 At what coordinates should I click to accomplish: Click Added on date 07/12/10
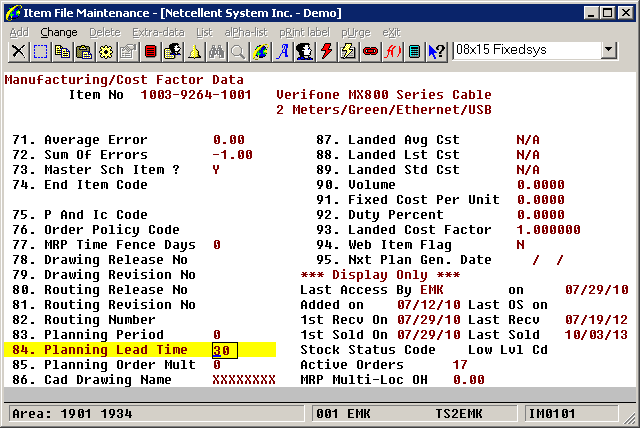(x=429, y=305)
